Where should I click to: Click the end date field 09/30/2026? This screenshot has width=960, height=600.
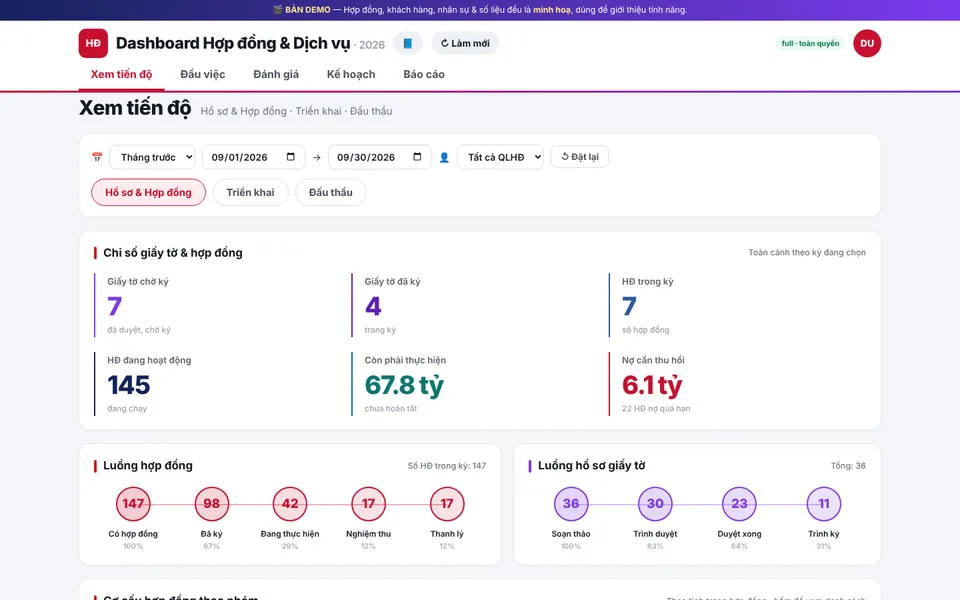(380, 157)
